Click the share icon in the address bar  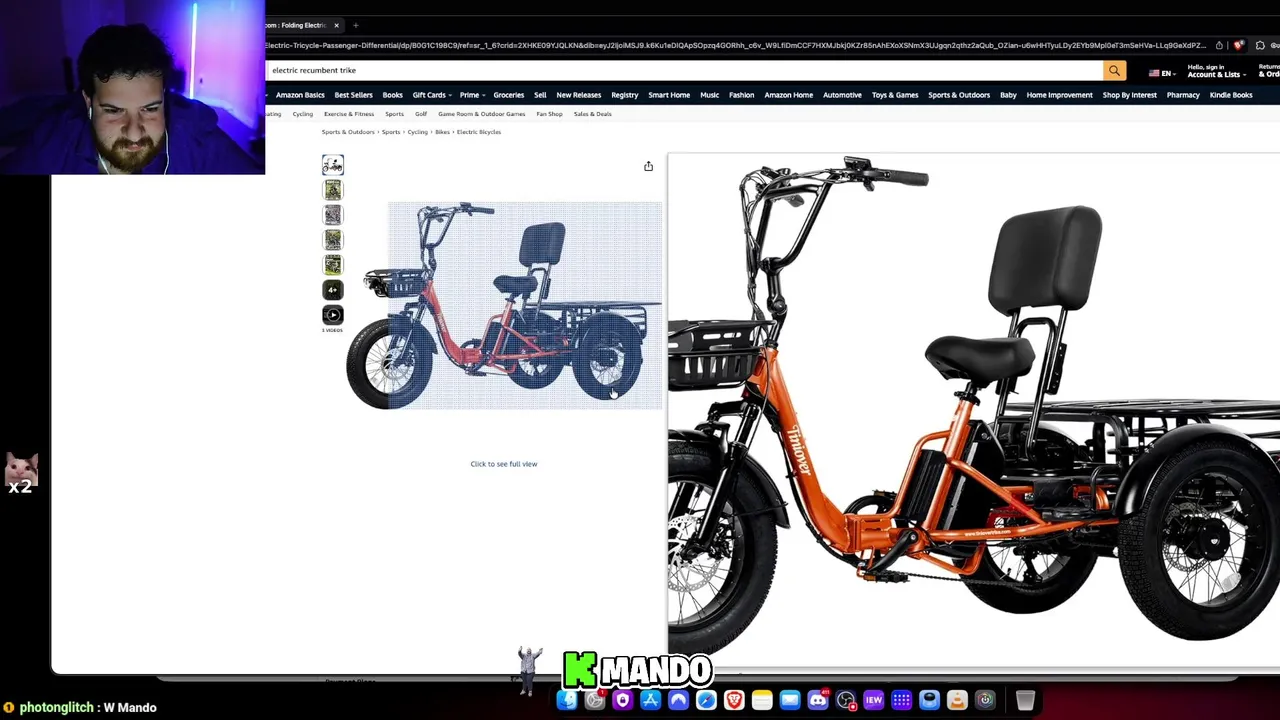(1219, 45)
